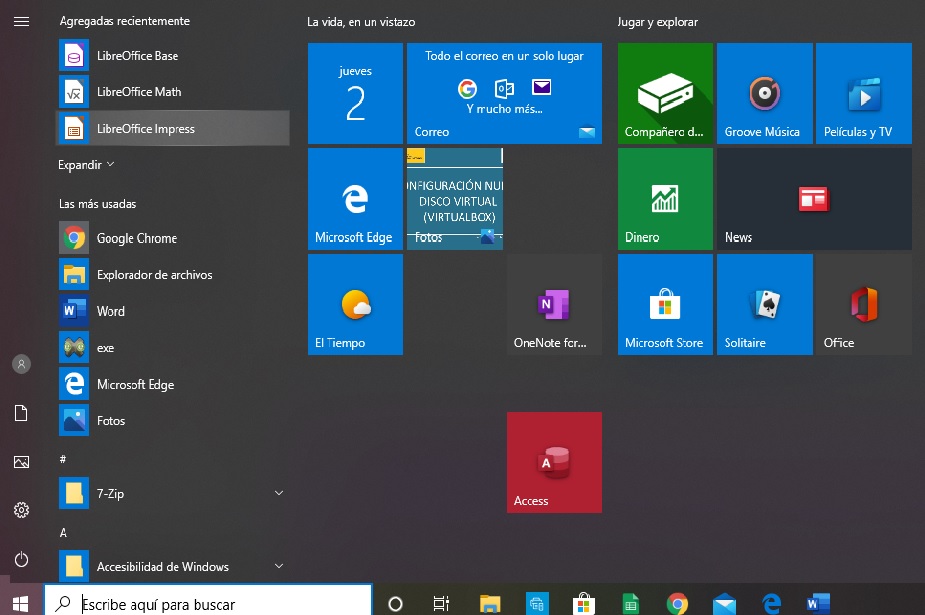The image size is (925, 615).
Task: Click the A letter header
Action: pos(63,532)
